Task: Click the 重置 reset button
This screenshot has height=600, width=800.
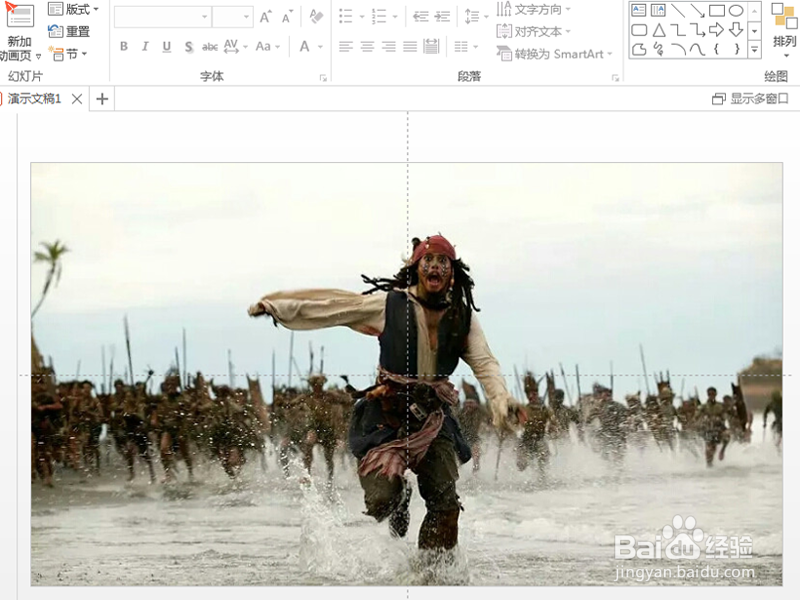Action: pyautogui.click(x=69, y=32)
